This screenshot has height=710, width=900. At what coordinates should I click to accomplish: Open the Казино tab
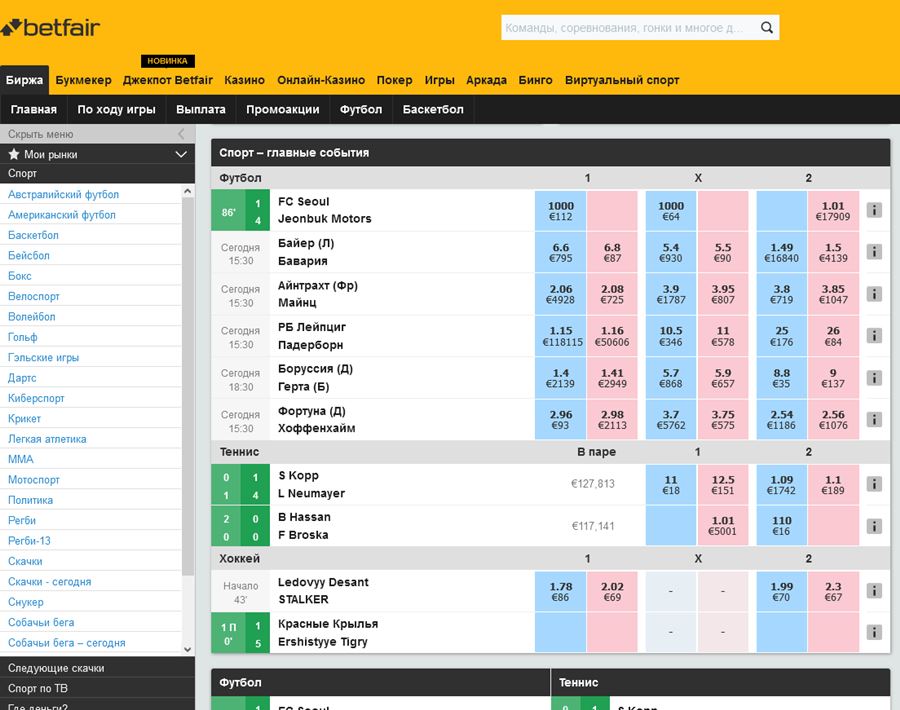245,80
